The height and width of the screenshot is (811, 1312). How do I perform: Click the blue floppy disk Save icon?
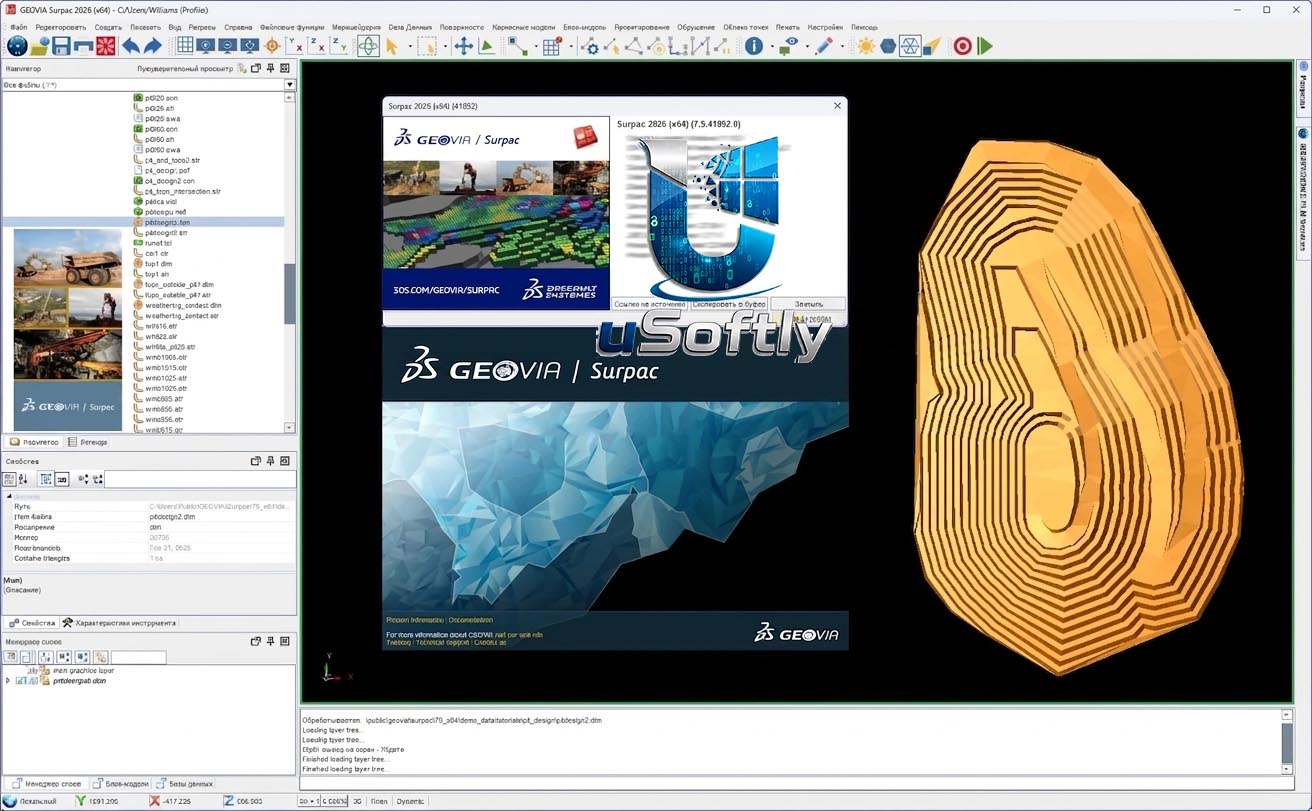click(x=61, y=46)
